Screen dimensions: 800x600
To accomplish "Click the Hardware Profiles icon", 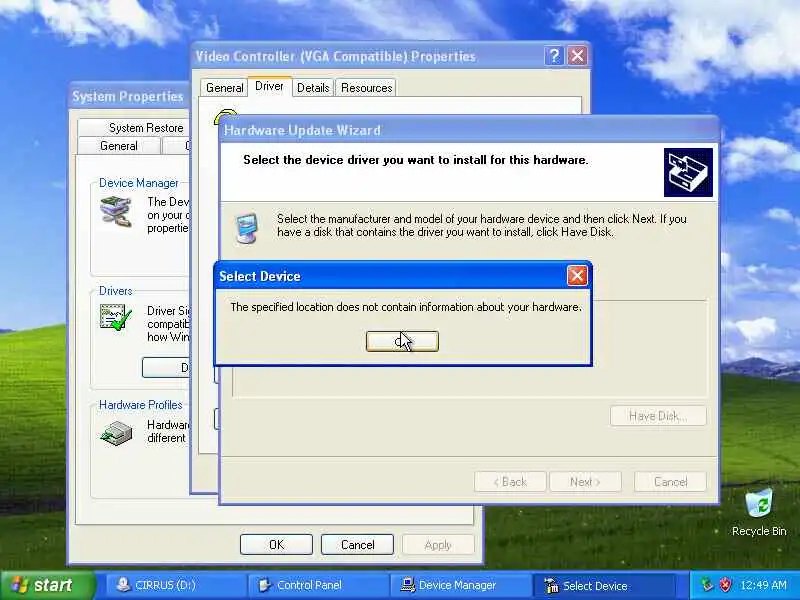I will [x=116, y=433].
